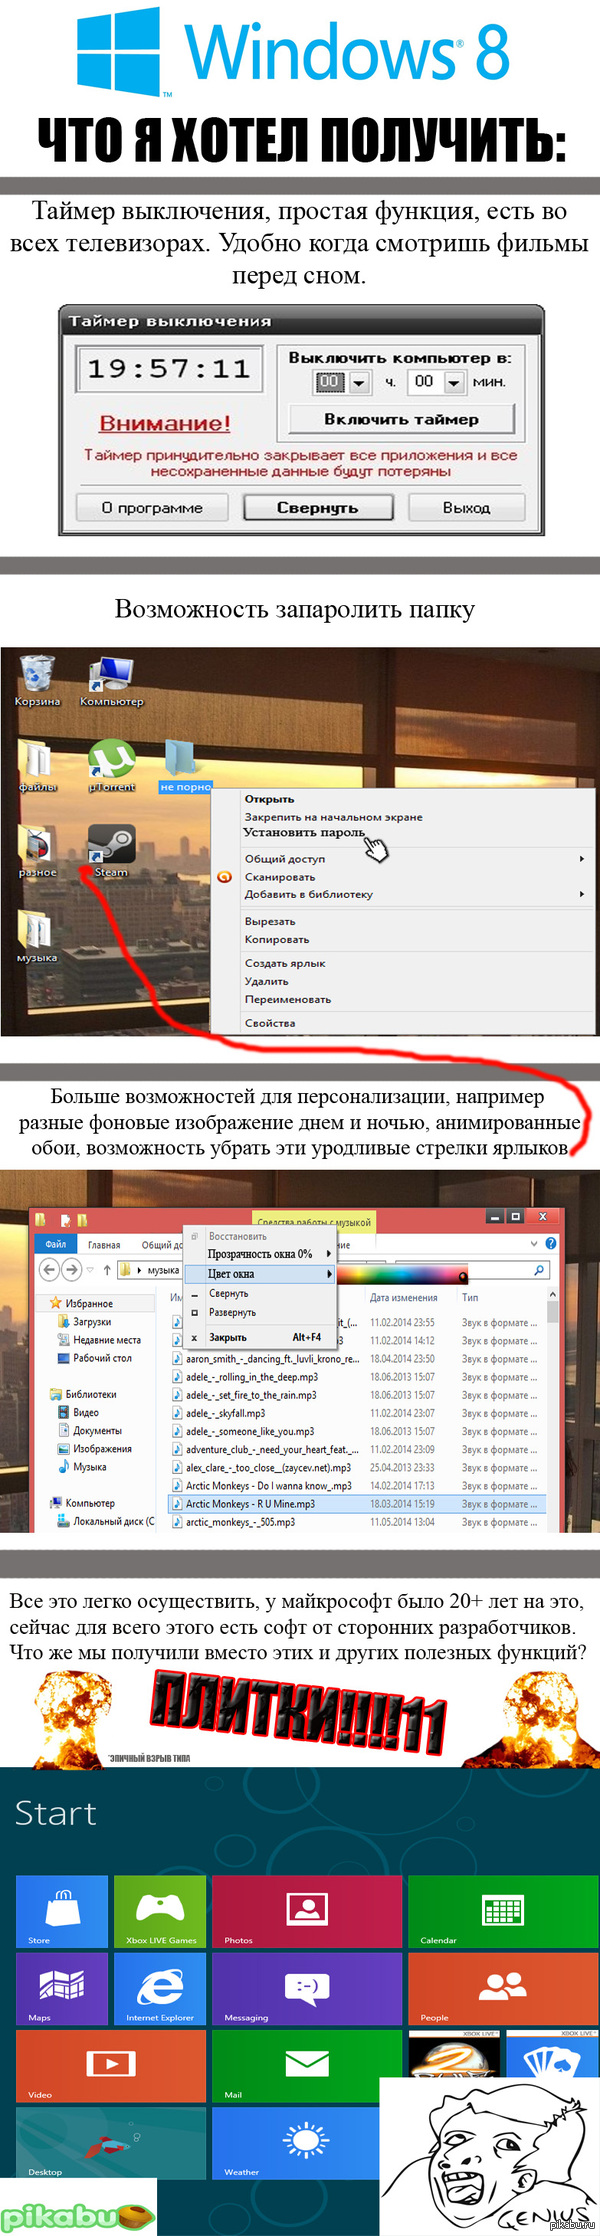Choose Открыть in the folder context menu
600x2236 pixels.
[269, 799]
